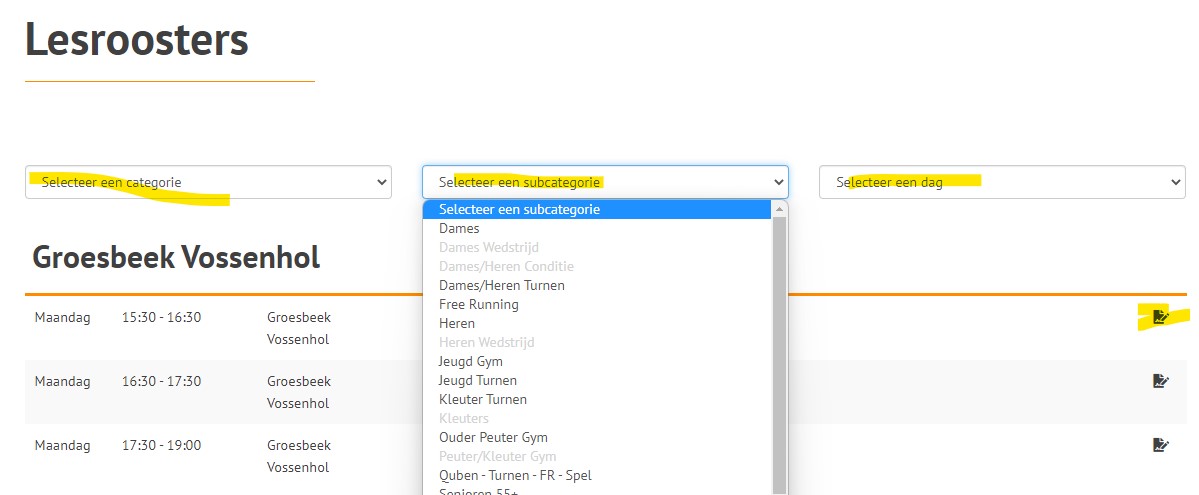Expand the 'Selecteer een dag' dropdown

click(x=1001, y=182)
